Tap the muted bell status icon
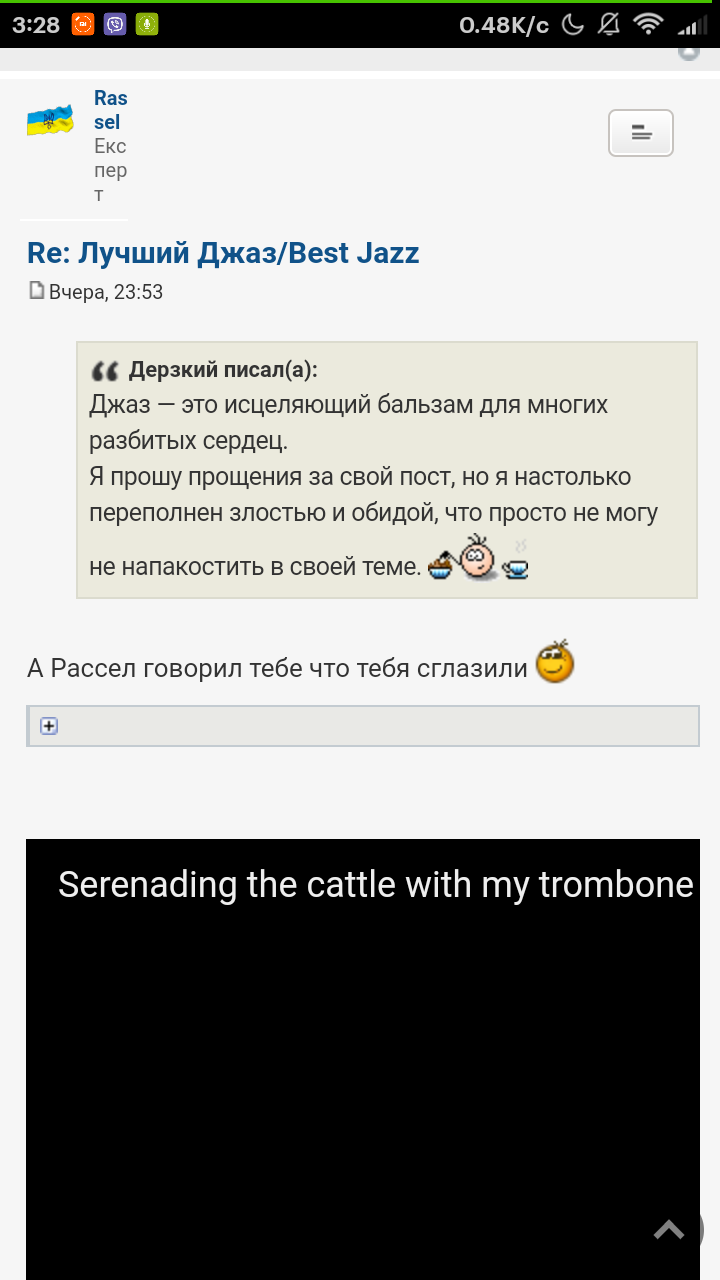Image resolution: width=720 pixels, height=1280 pixels. click(x=609, y=25)
